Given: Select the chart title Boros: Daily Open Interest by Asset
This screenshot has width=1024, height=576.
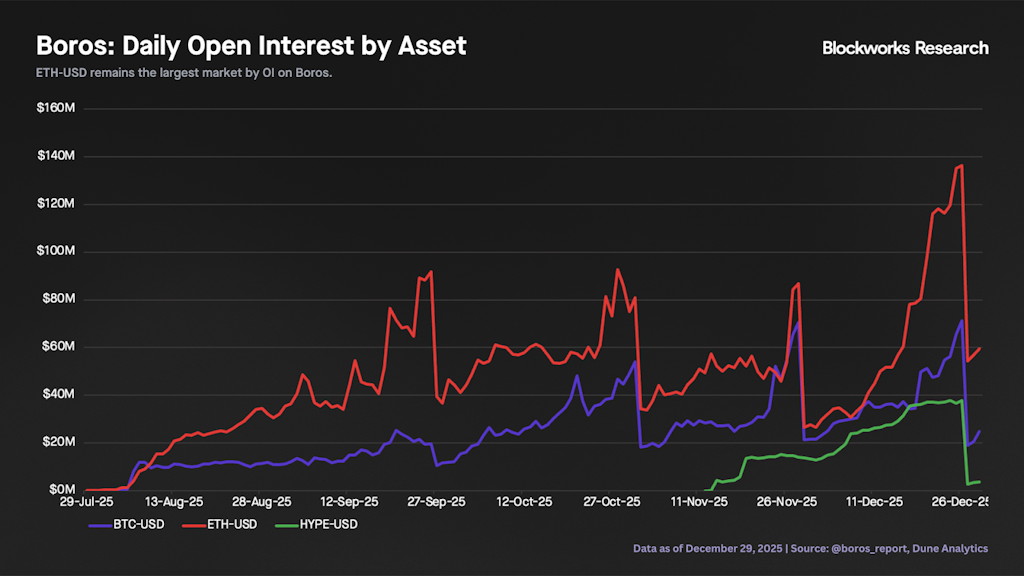Looking at the screenshot, I should pyautogui.click(x=251, y=46).
